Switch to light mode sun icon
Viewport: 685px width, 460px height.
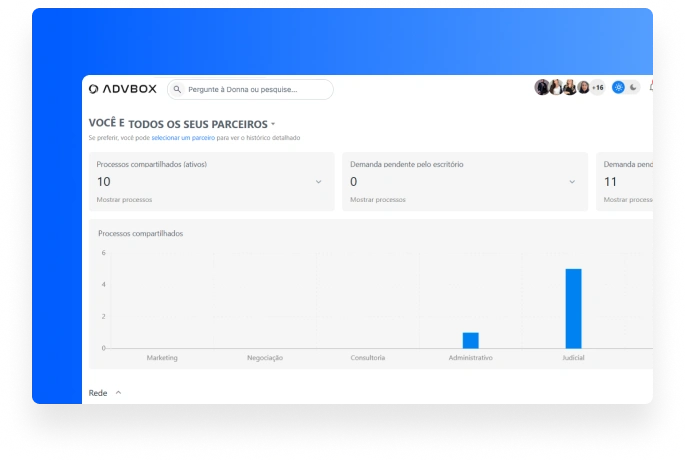point(618,87)
